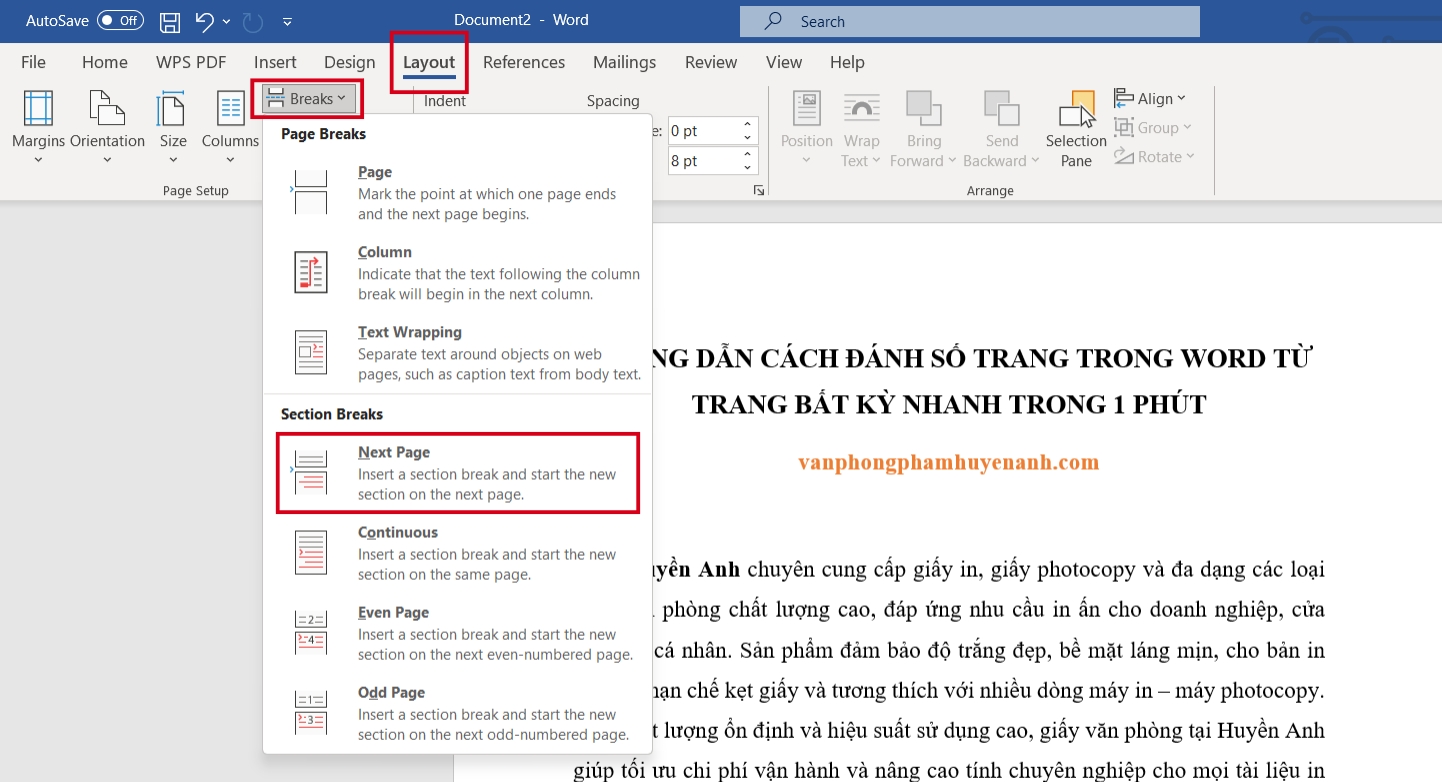Open the Orientation tool

click(x=107, y=129)
